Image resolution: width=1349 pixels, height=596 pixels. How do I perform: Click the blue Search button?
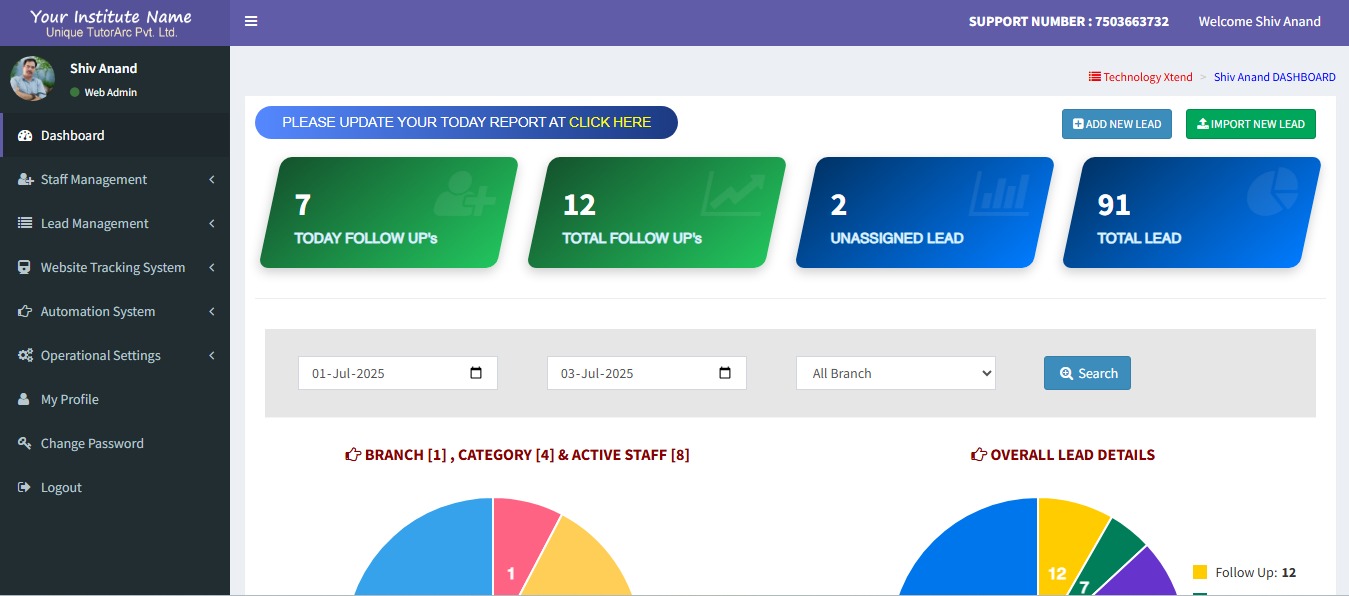point(1088,373)
